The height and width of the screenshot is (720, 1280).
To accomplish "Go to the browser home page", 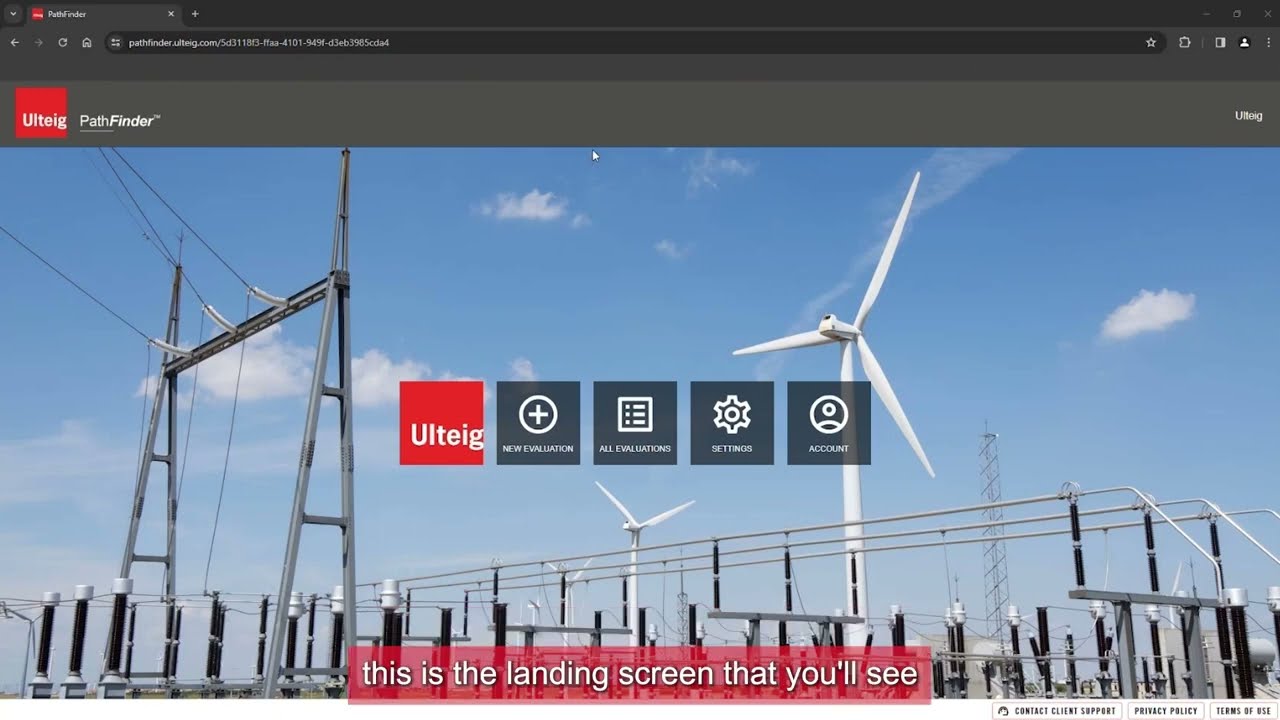I will [87, 43].
